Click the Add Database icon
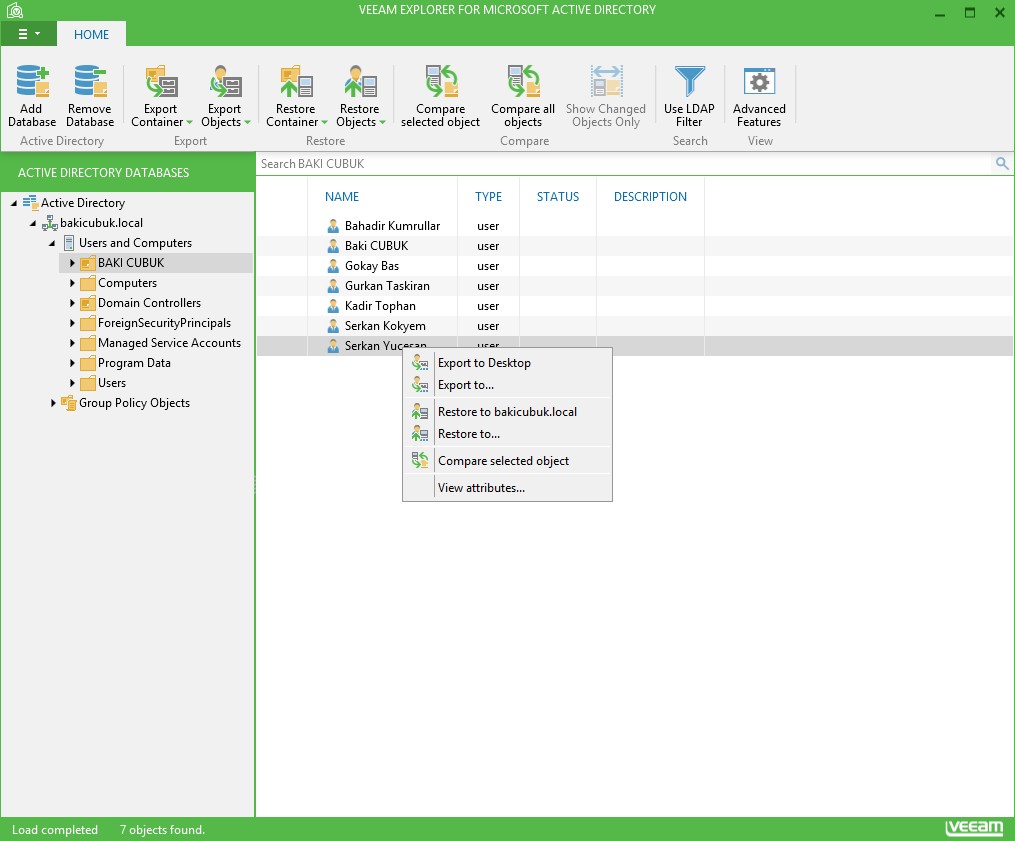This screenshot has height=841, width=1015. (32, 81)
